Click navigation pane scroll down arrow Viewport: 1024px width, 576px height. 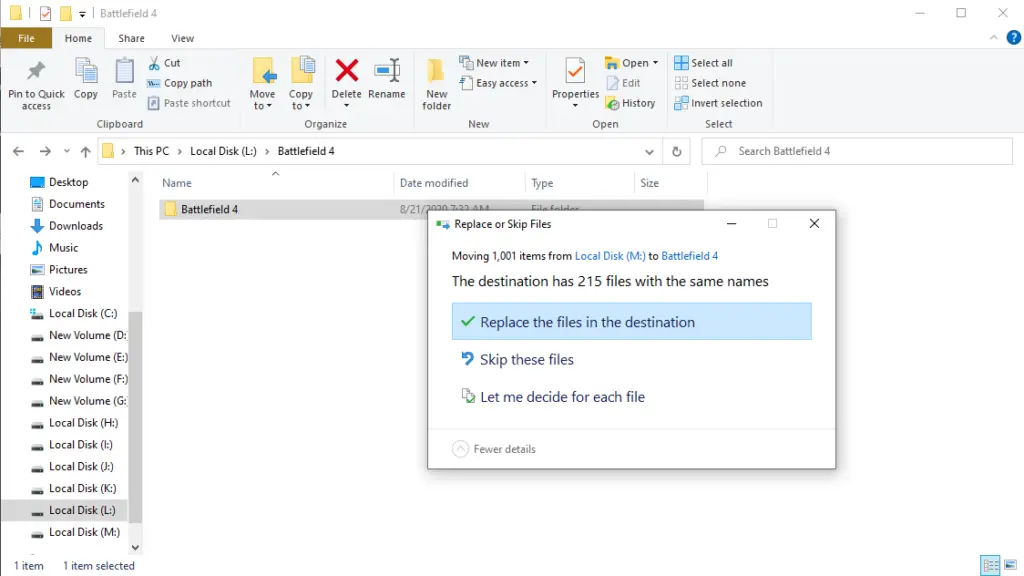click(135, 548)
